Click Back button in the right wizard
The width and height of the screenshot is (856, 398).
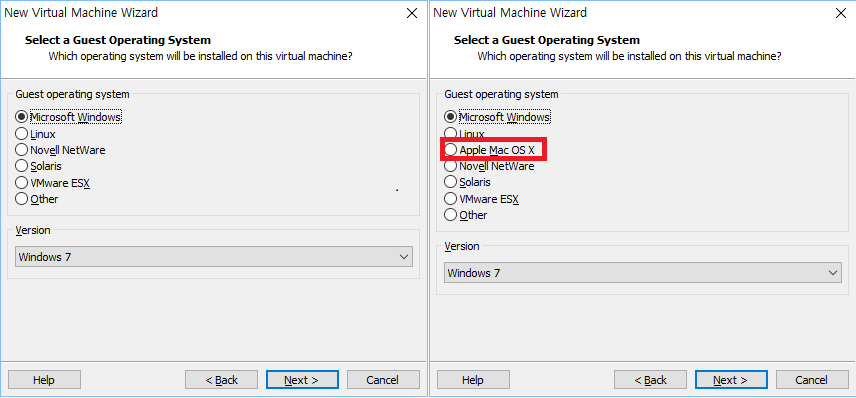coord(650,380)
